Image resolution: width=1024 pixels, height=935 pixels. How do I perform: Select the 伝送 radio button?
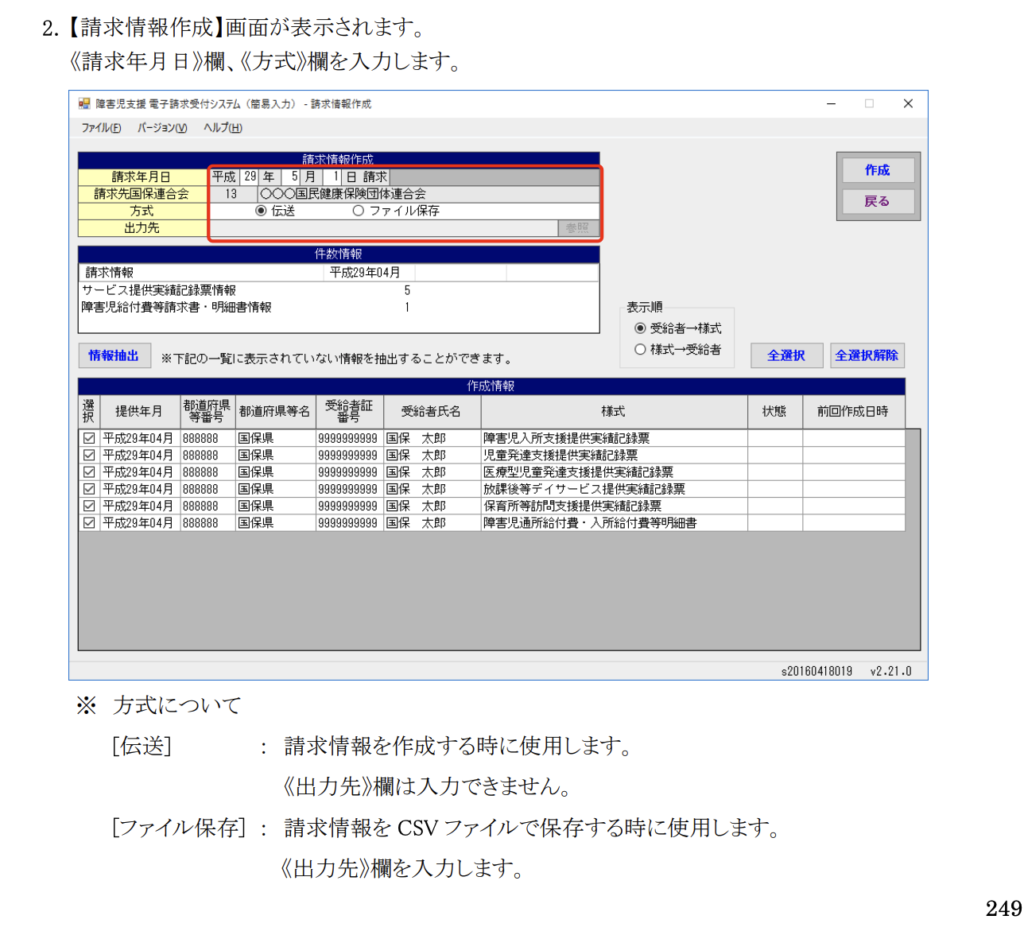point(262,211)
